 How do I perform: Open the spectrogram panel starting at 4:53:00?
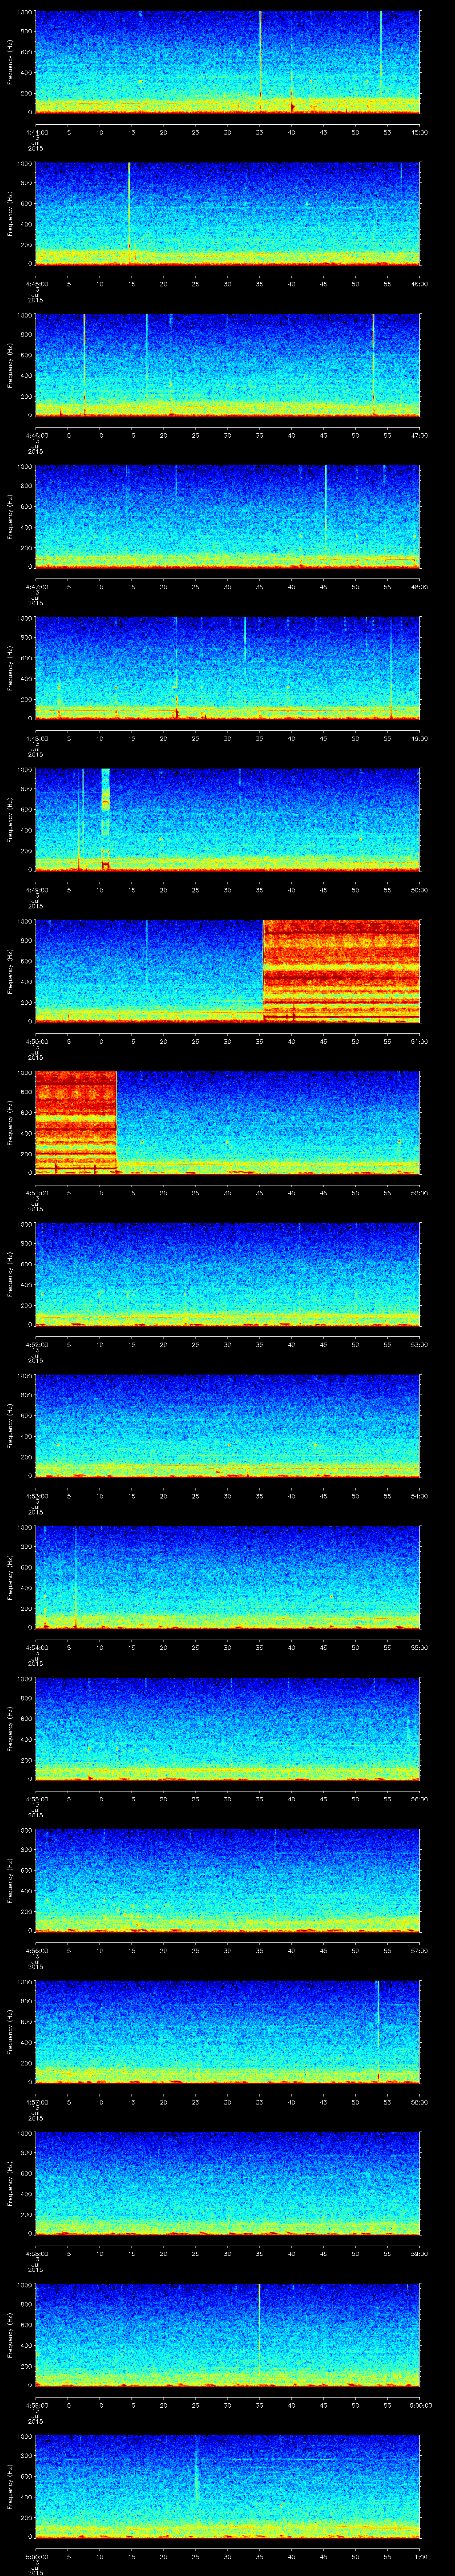tap(227, 1425)
